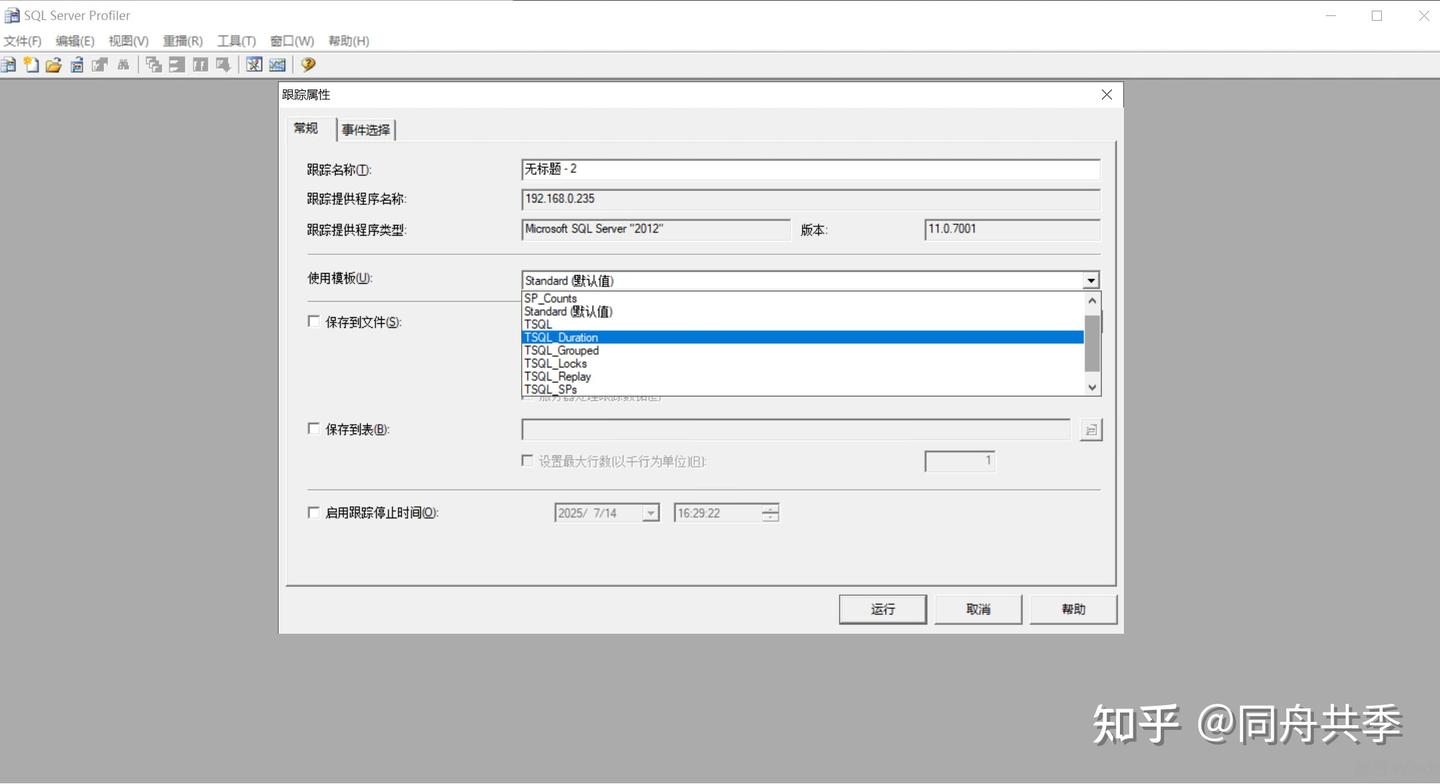
Task: Open the 文件(F) menu
Action: pos(23,41)
